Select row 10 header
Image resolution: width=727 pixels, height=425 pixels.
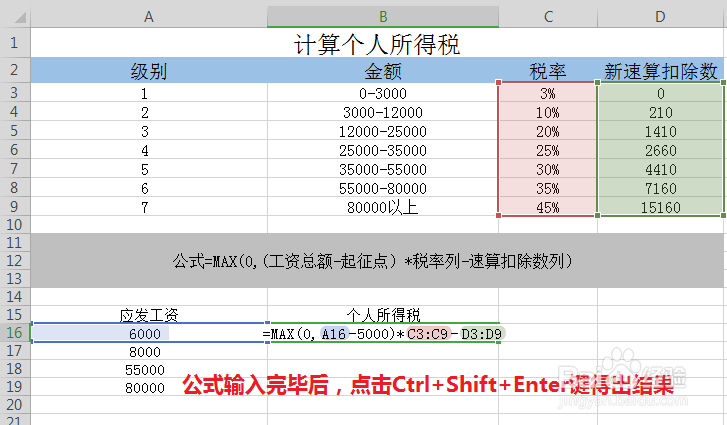pyautogui.click(x=14, y=225)
